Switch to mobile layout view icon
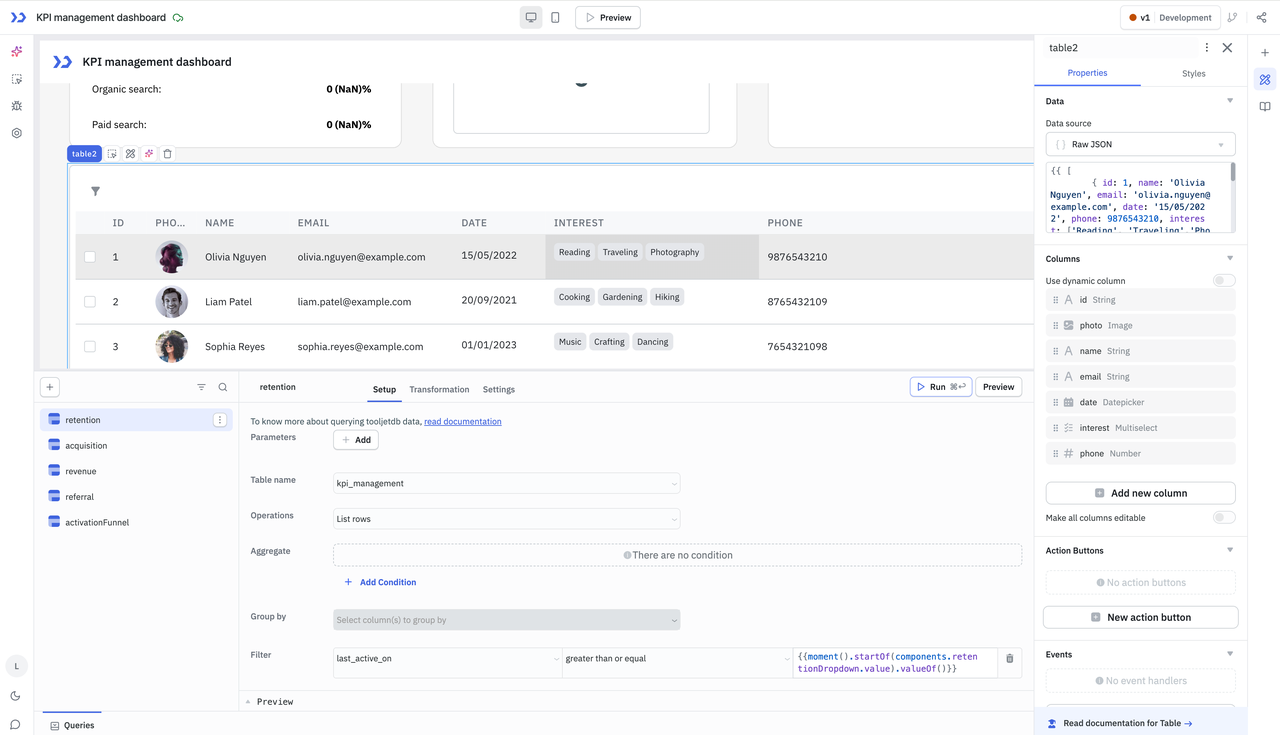 (555, 17)
